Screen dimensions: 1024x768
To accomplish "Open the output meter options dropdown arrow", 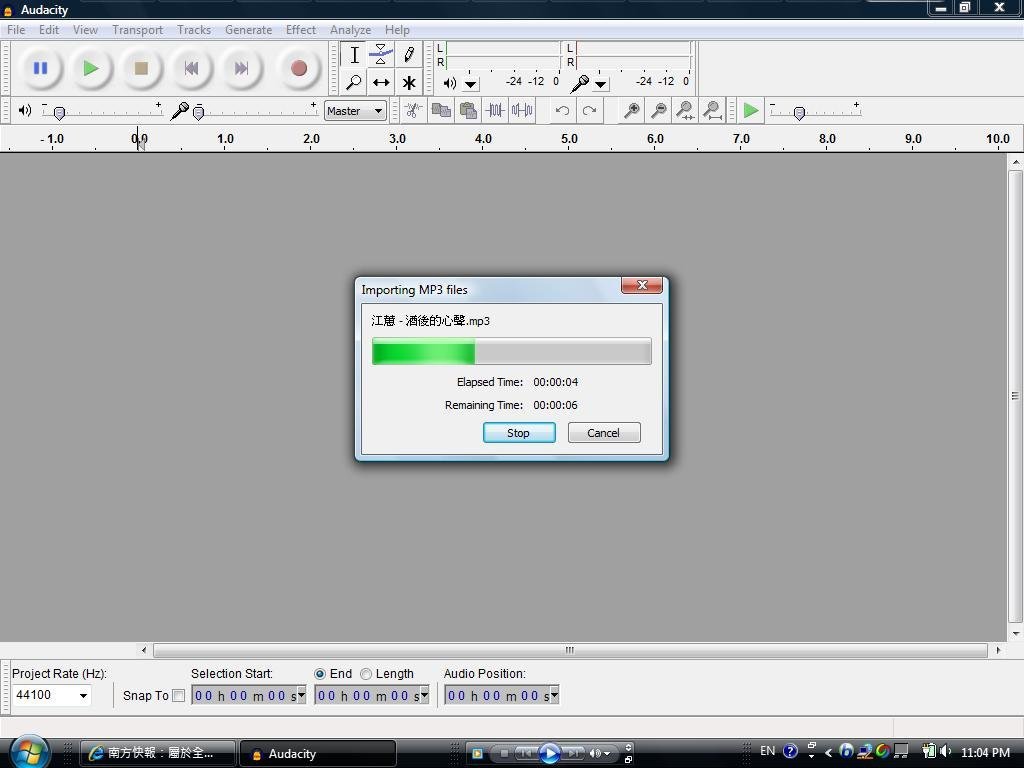I will pyautogui.click(x=470, y=84).
